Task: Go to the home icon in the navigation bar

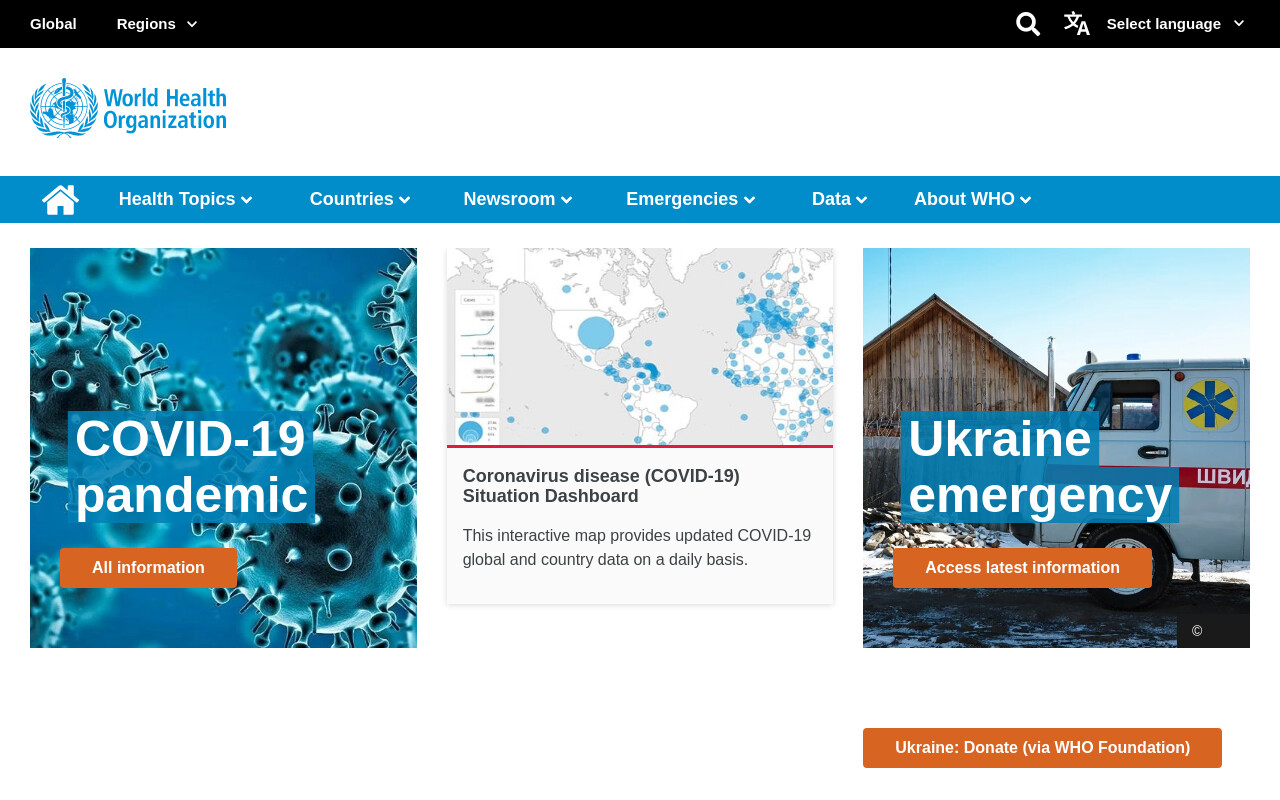Action: tap(60, 199)
